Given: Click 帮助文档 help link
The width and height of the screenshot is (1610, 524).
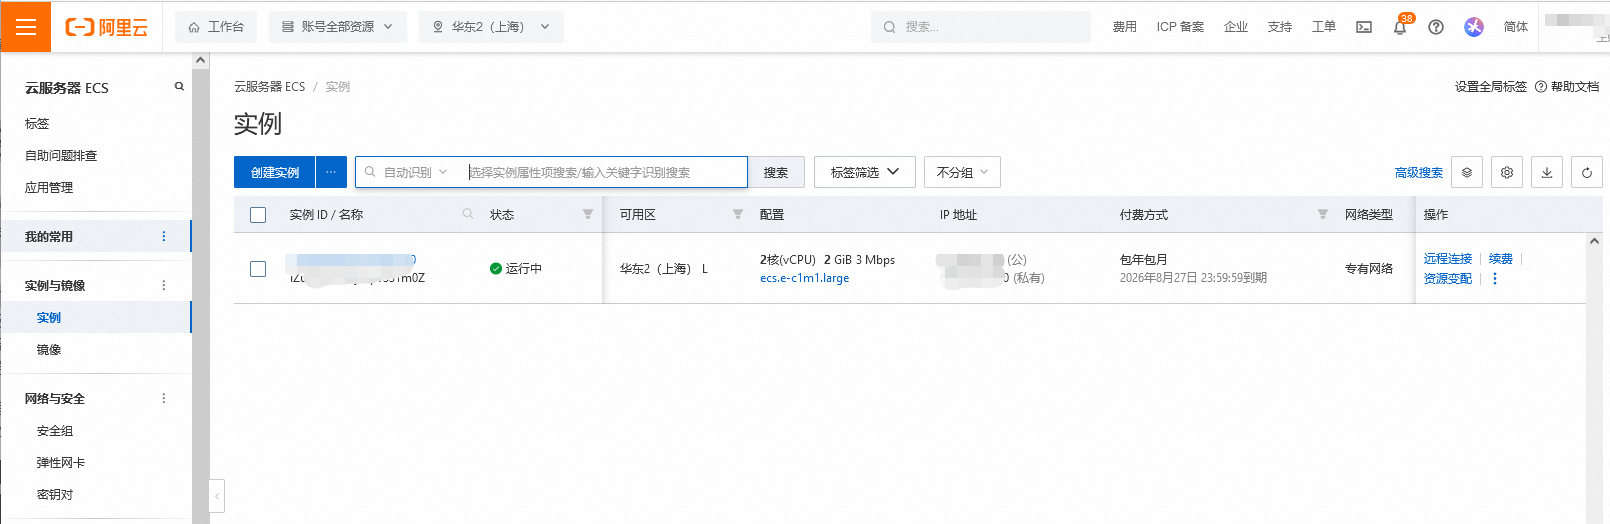Looking at the screenshot, I should pyautogui.click(x=1567, y=87).
